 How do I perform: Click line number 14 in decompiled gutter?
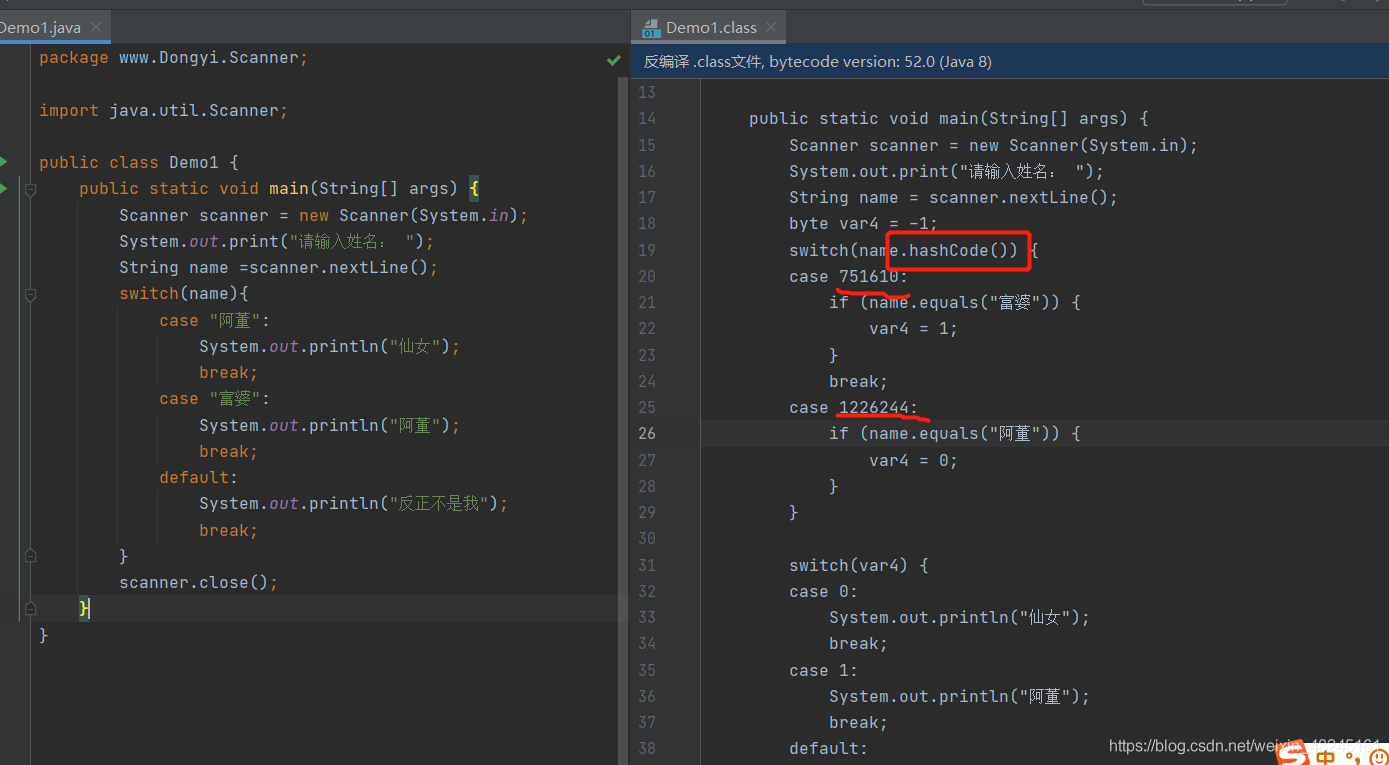[x=646, y=118]
